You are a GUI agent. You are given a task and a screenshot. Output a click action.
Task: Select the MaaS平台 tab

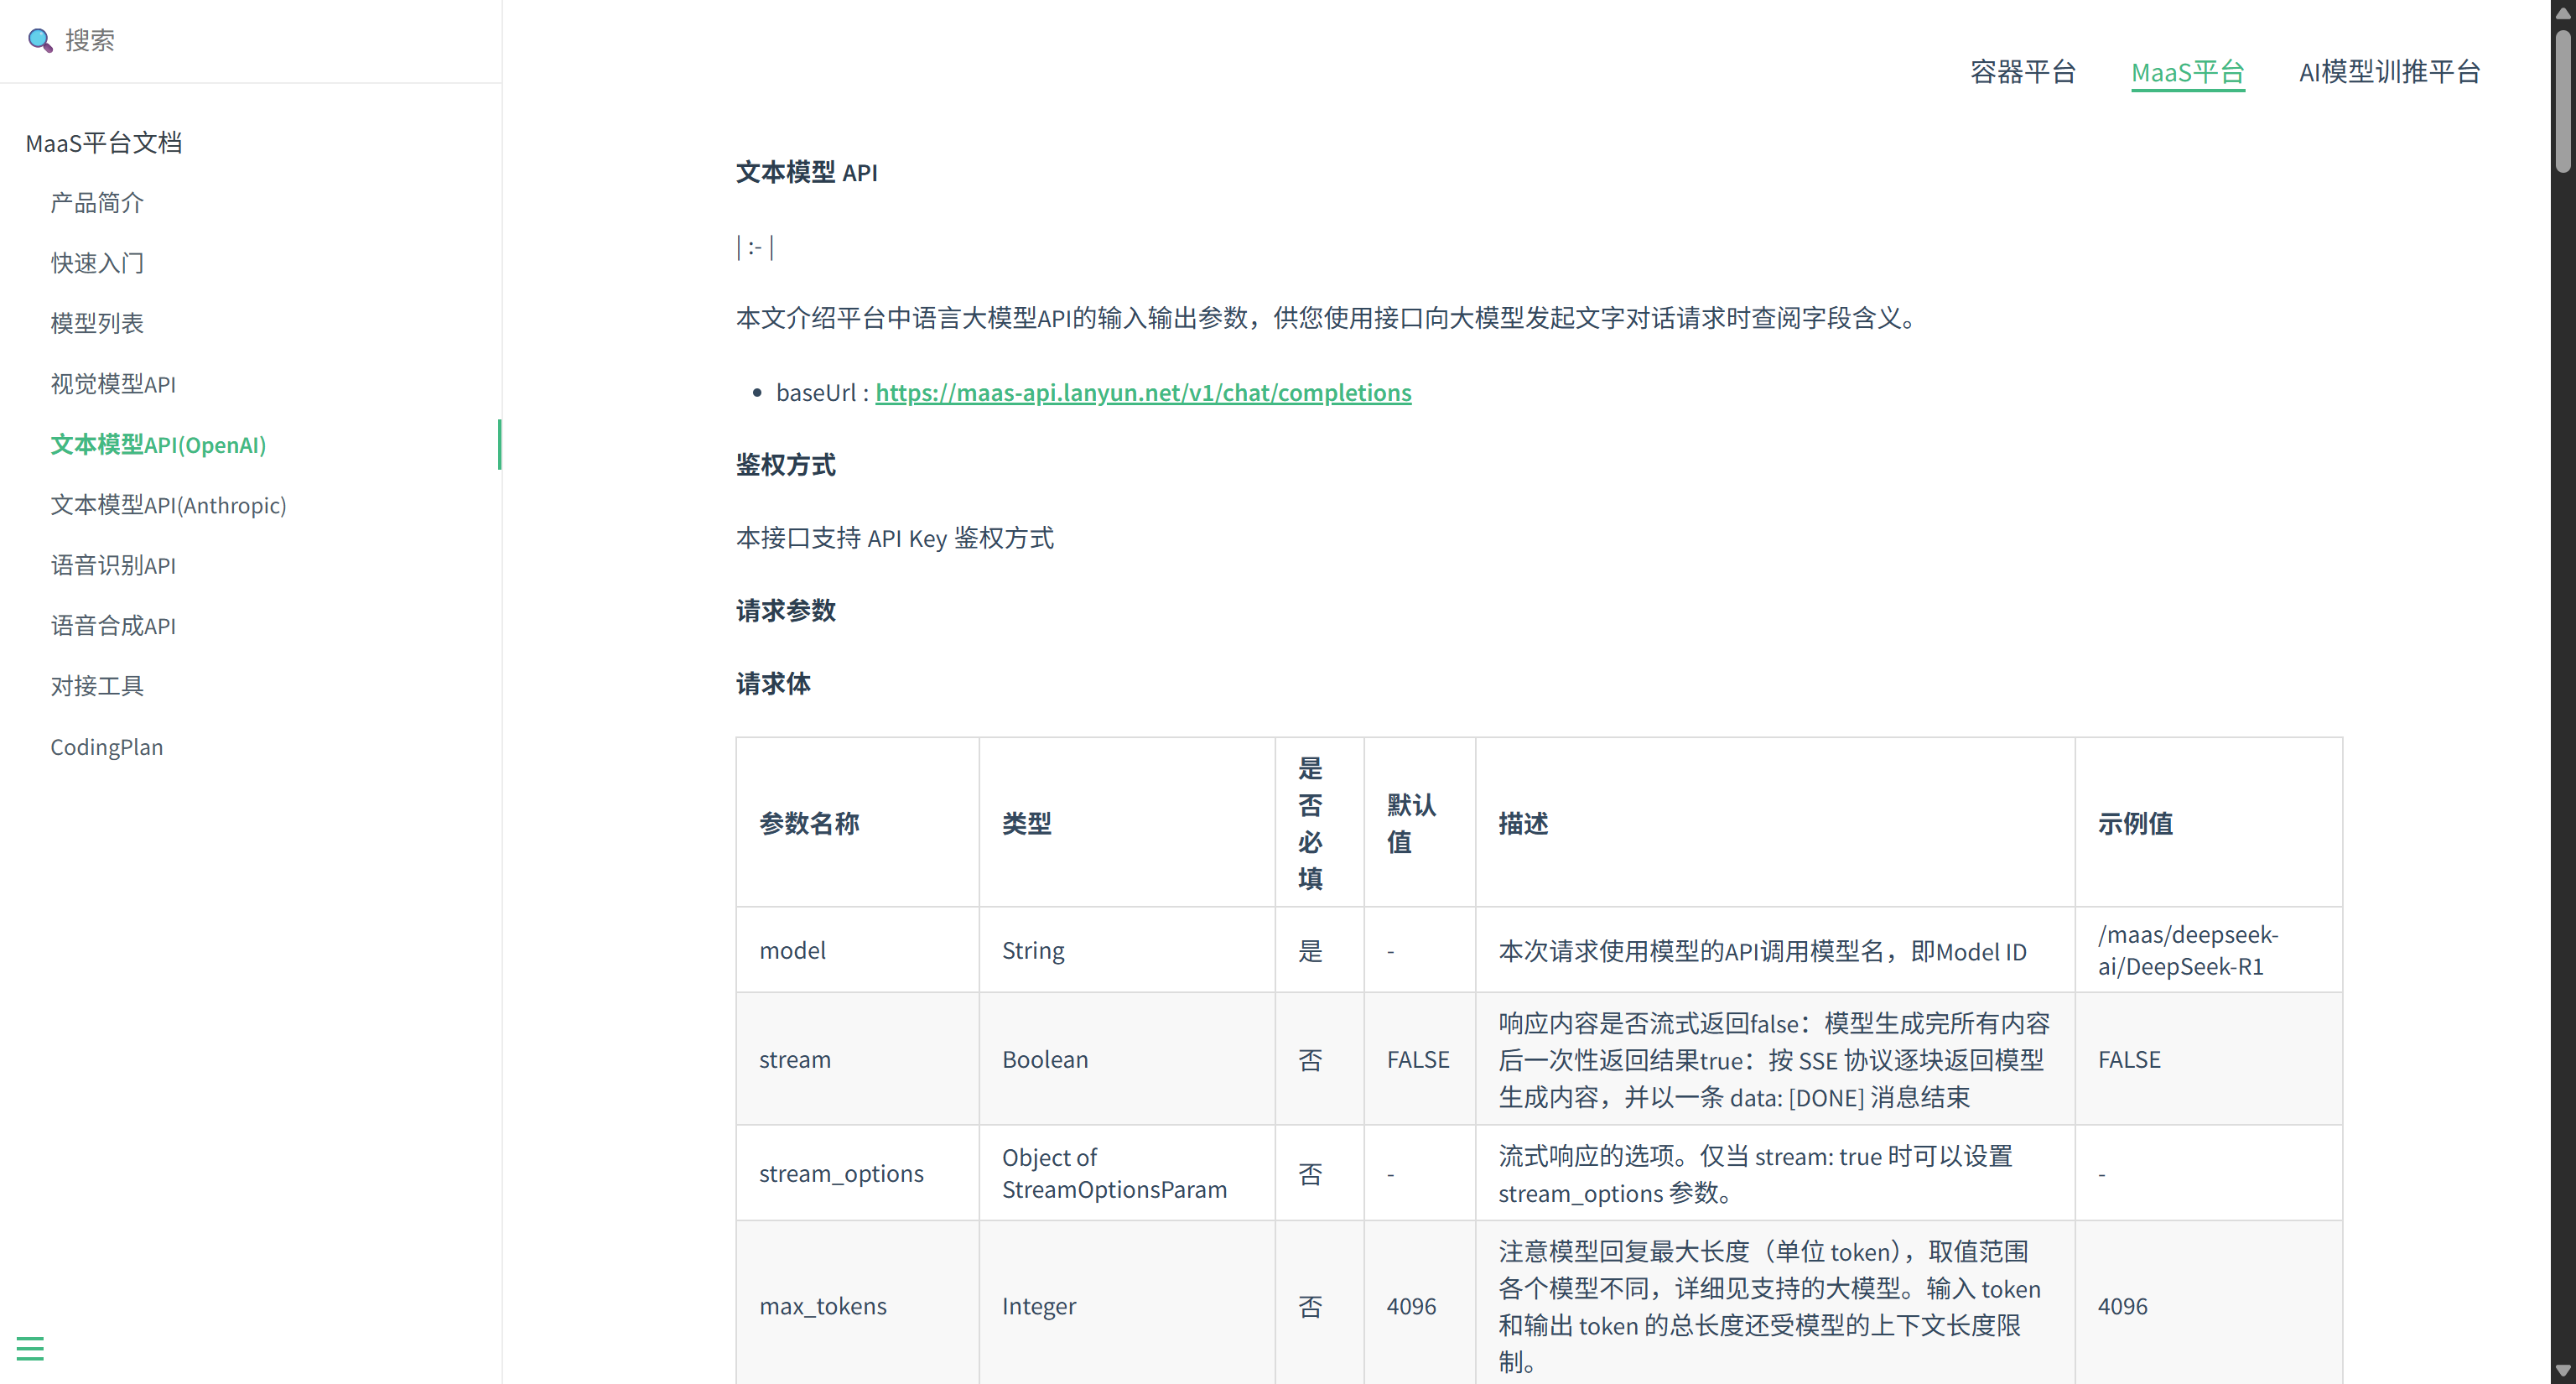point(2187,72)
